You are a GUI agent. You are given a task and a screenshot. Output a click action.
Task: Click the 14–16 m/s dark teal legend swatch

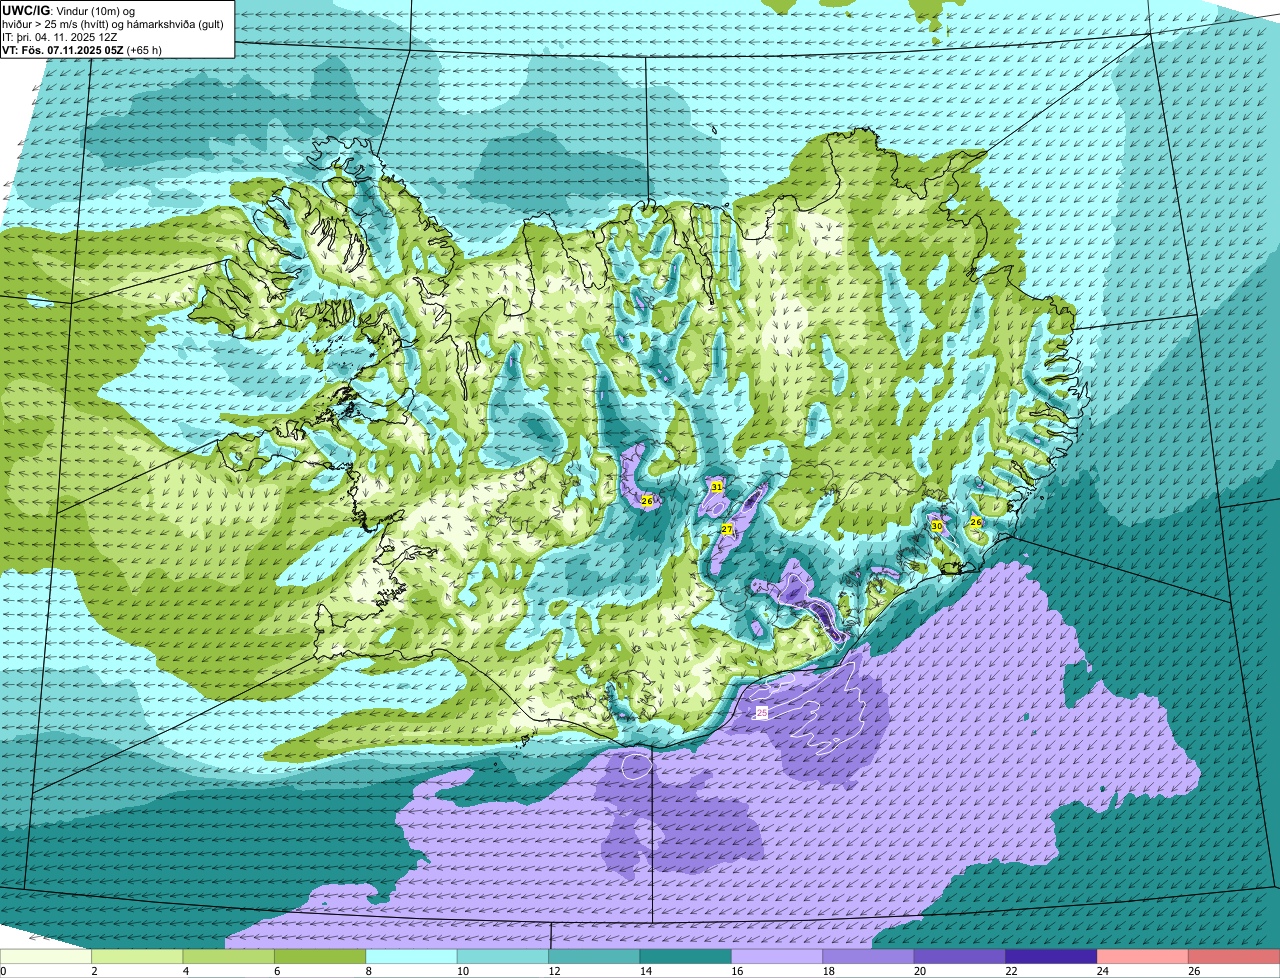686,957
